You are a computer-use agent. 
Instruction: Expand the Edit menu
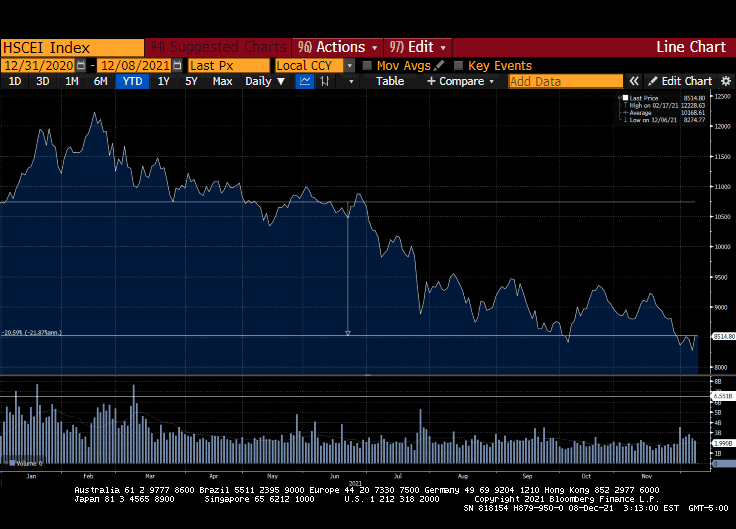pyautogui.click(x=418, y=47)
